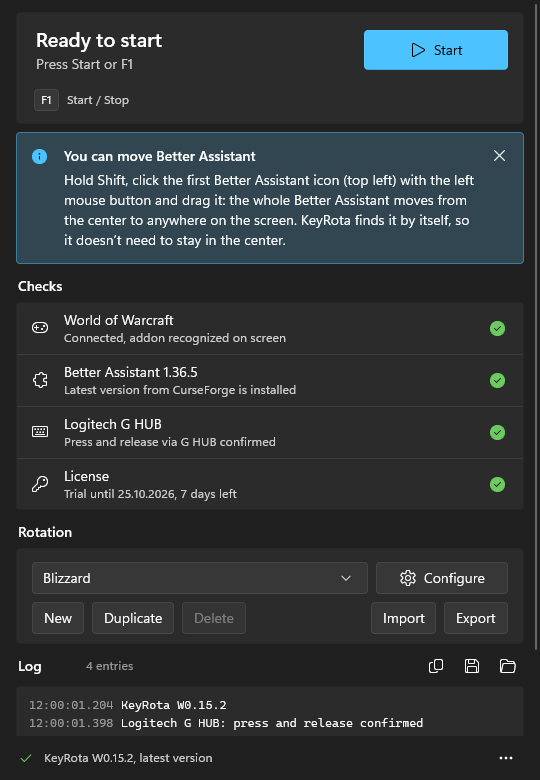Image resolution: width=540 pixels, height=780 pixels.
Task: Click the blue info icon in banner
Action: [x=40, y=156]
